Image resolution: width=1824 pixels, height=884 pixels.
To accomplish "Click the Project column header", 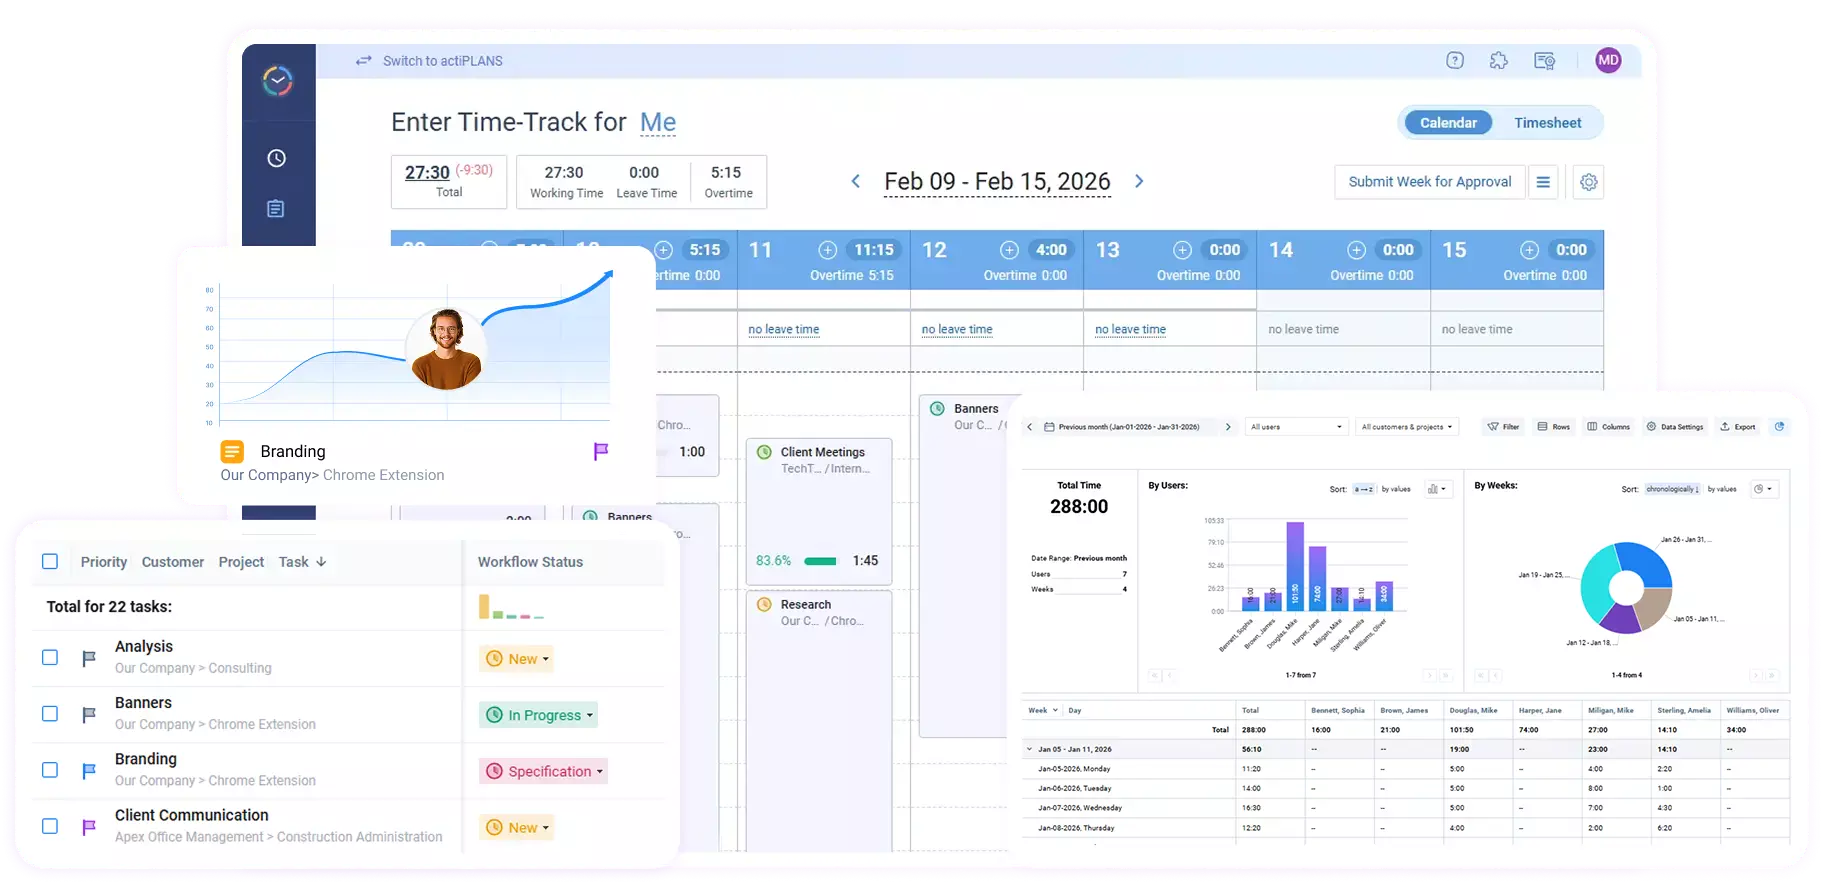I will click(241, 562).
